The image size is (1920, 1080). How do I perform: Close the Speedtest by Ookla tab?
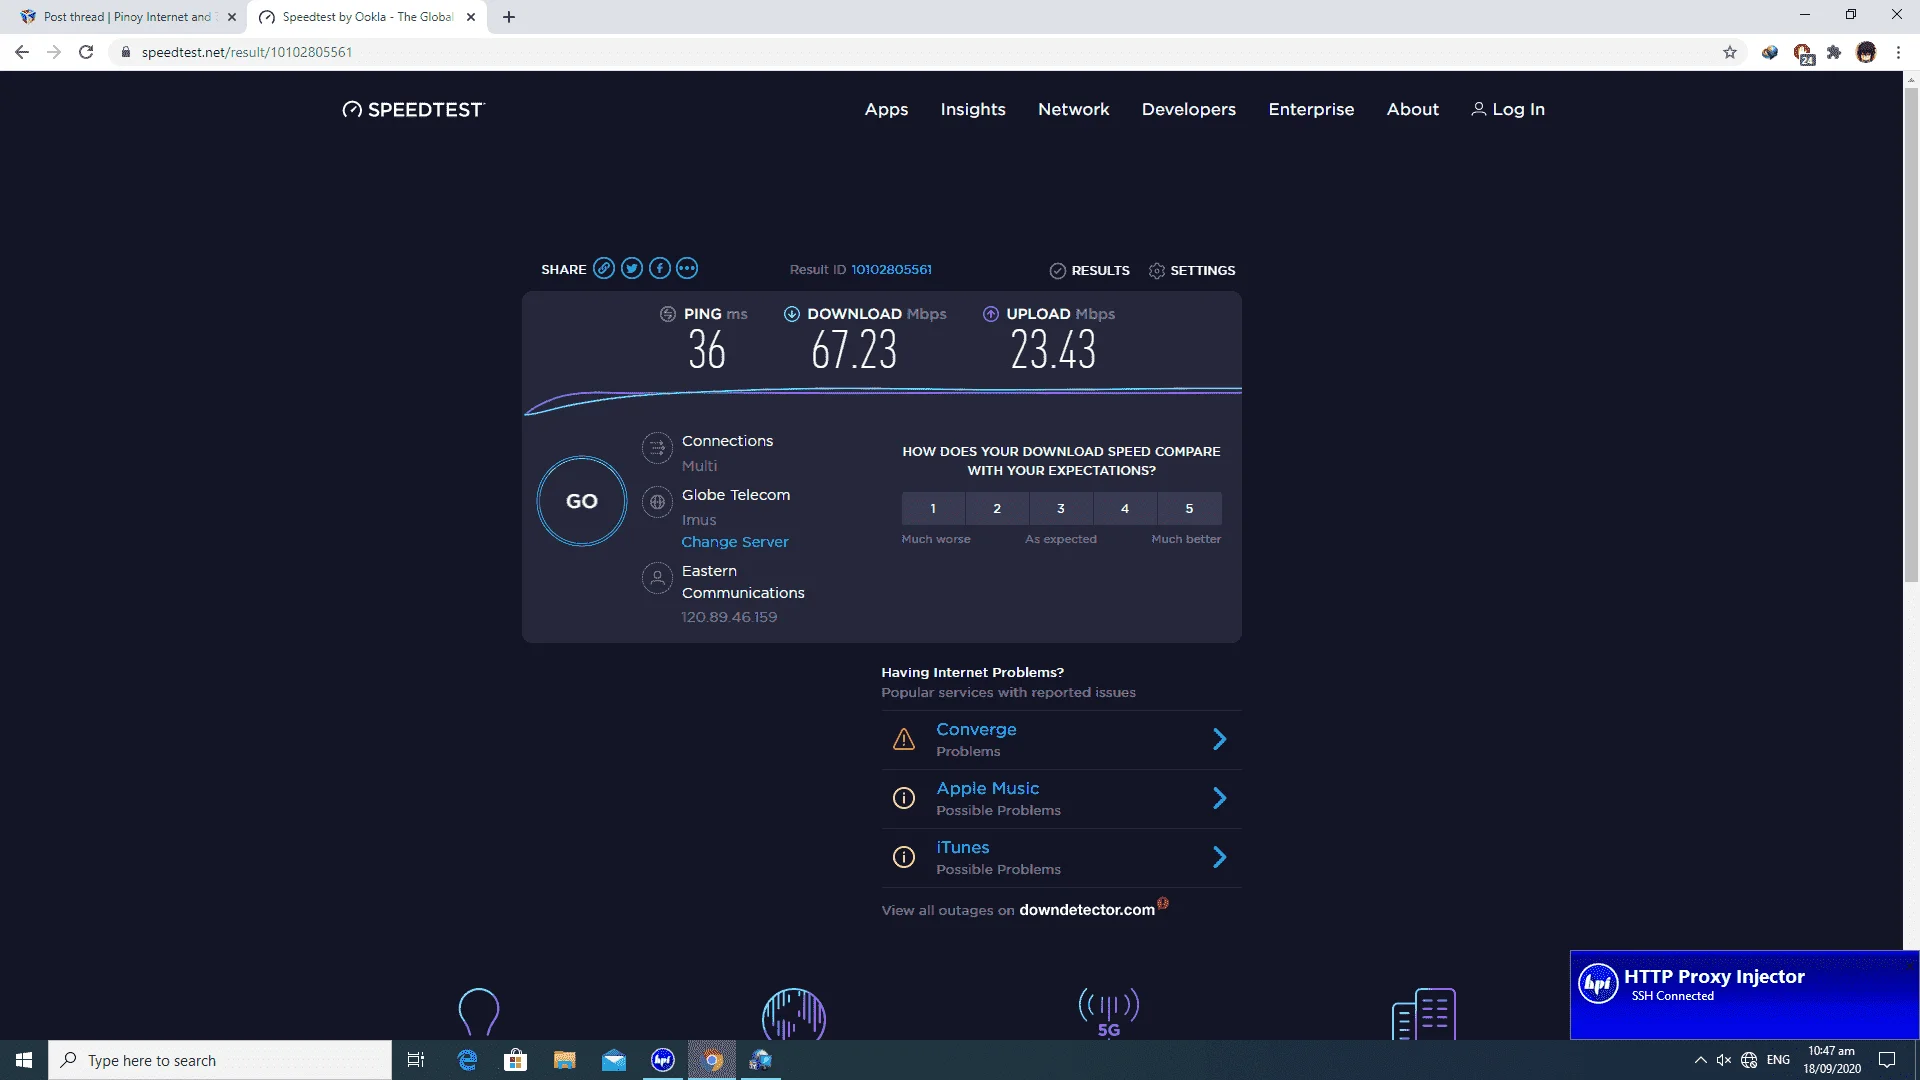pyautogui.click(x=471, y=17)
